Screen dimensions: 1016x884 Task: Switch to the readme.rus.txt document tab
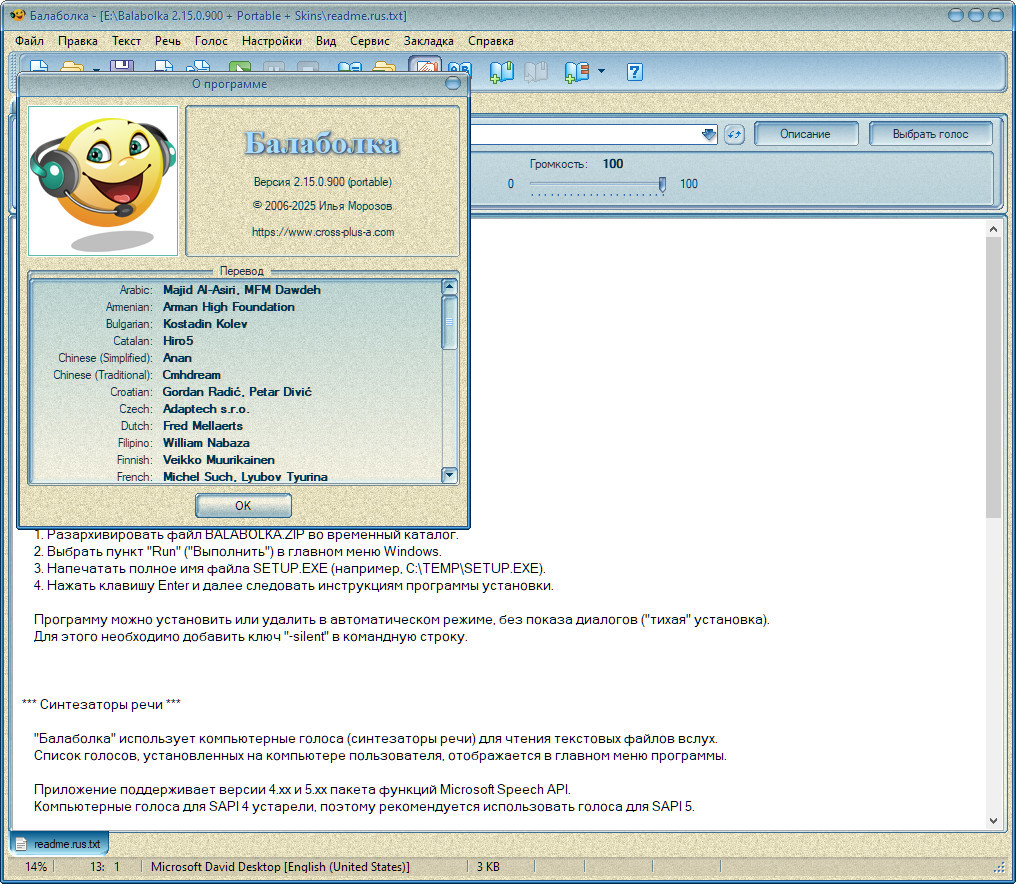(x=60, y=844)
